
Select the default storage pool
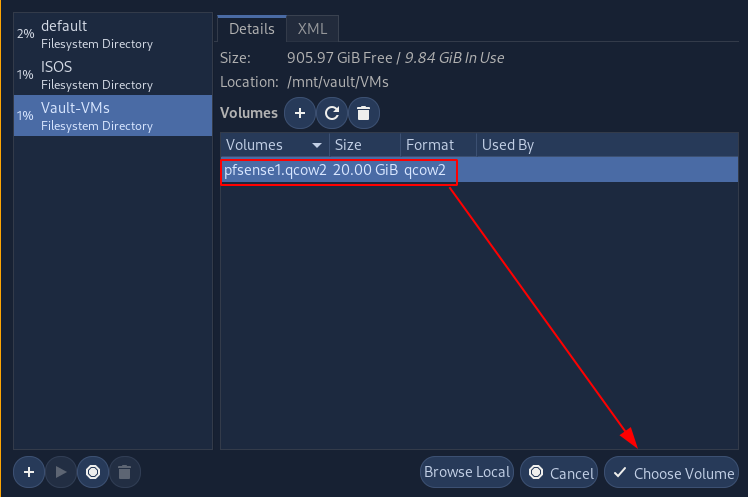click(x=113, y=34)
